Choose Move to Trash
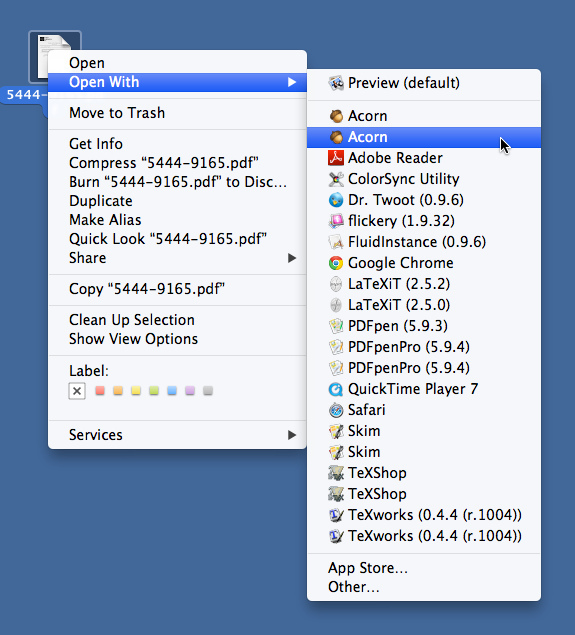 [x=117, y=113]
